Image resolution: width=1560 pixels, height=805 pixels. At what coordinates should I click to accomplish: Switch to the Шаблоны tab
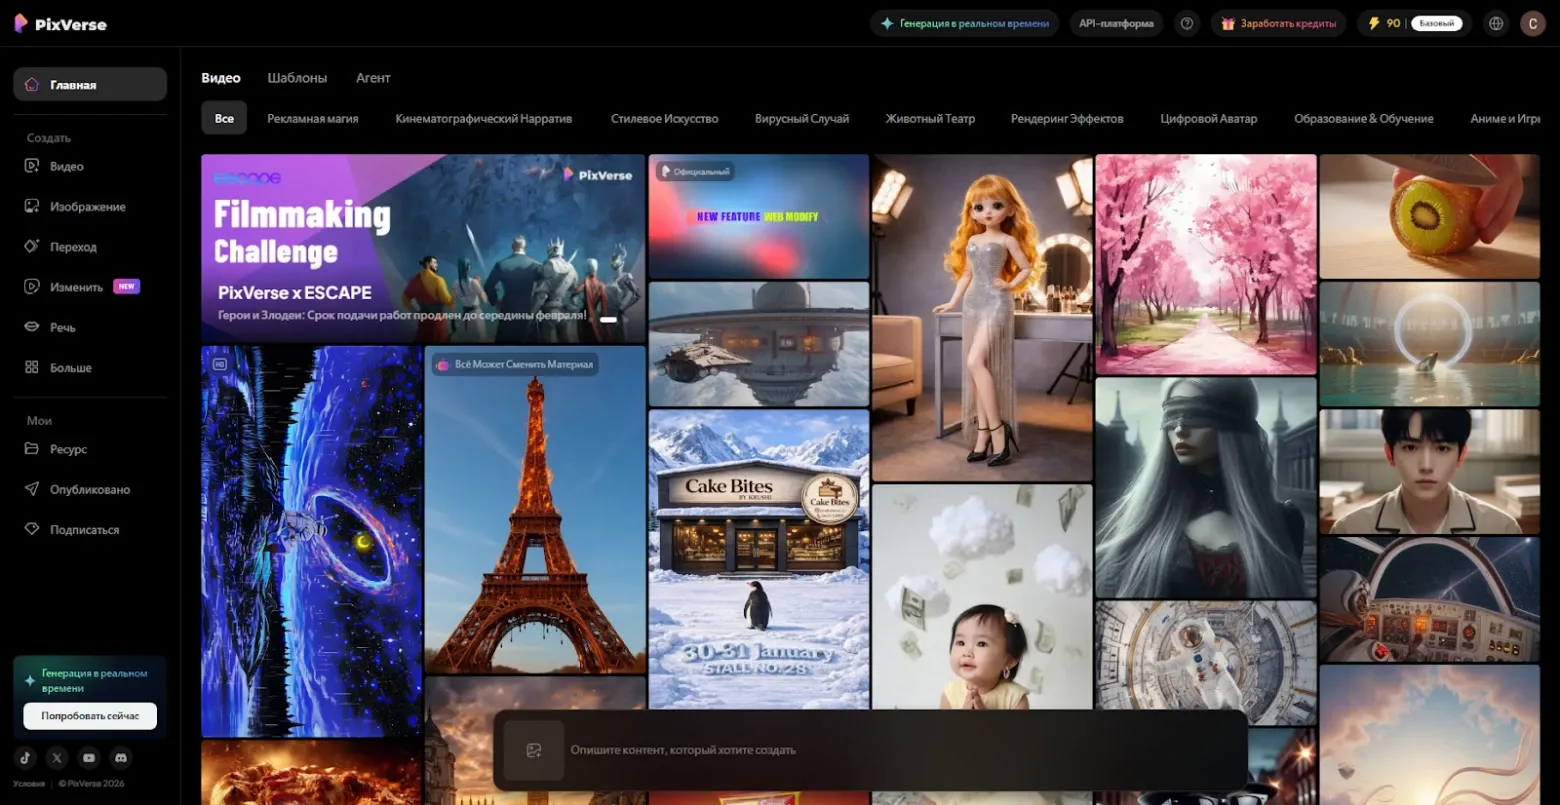pos(297,77)
